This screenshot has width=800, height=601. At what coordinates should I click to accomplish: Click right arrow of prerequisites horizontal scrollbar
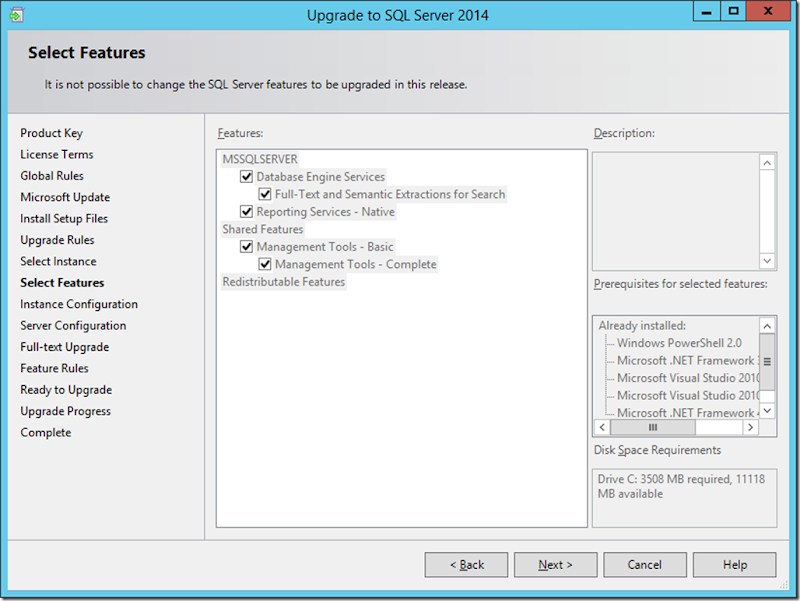[750, 427]
